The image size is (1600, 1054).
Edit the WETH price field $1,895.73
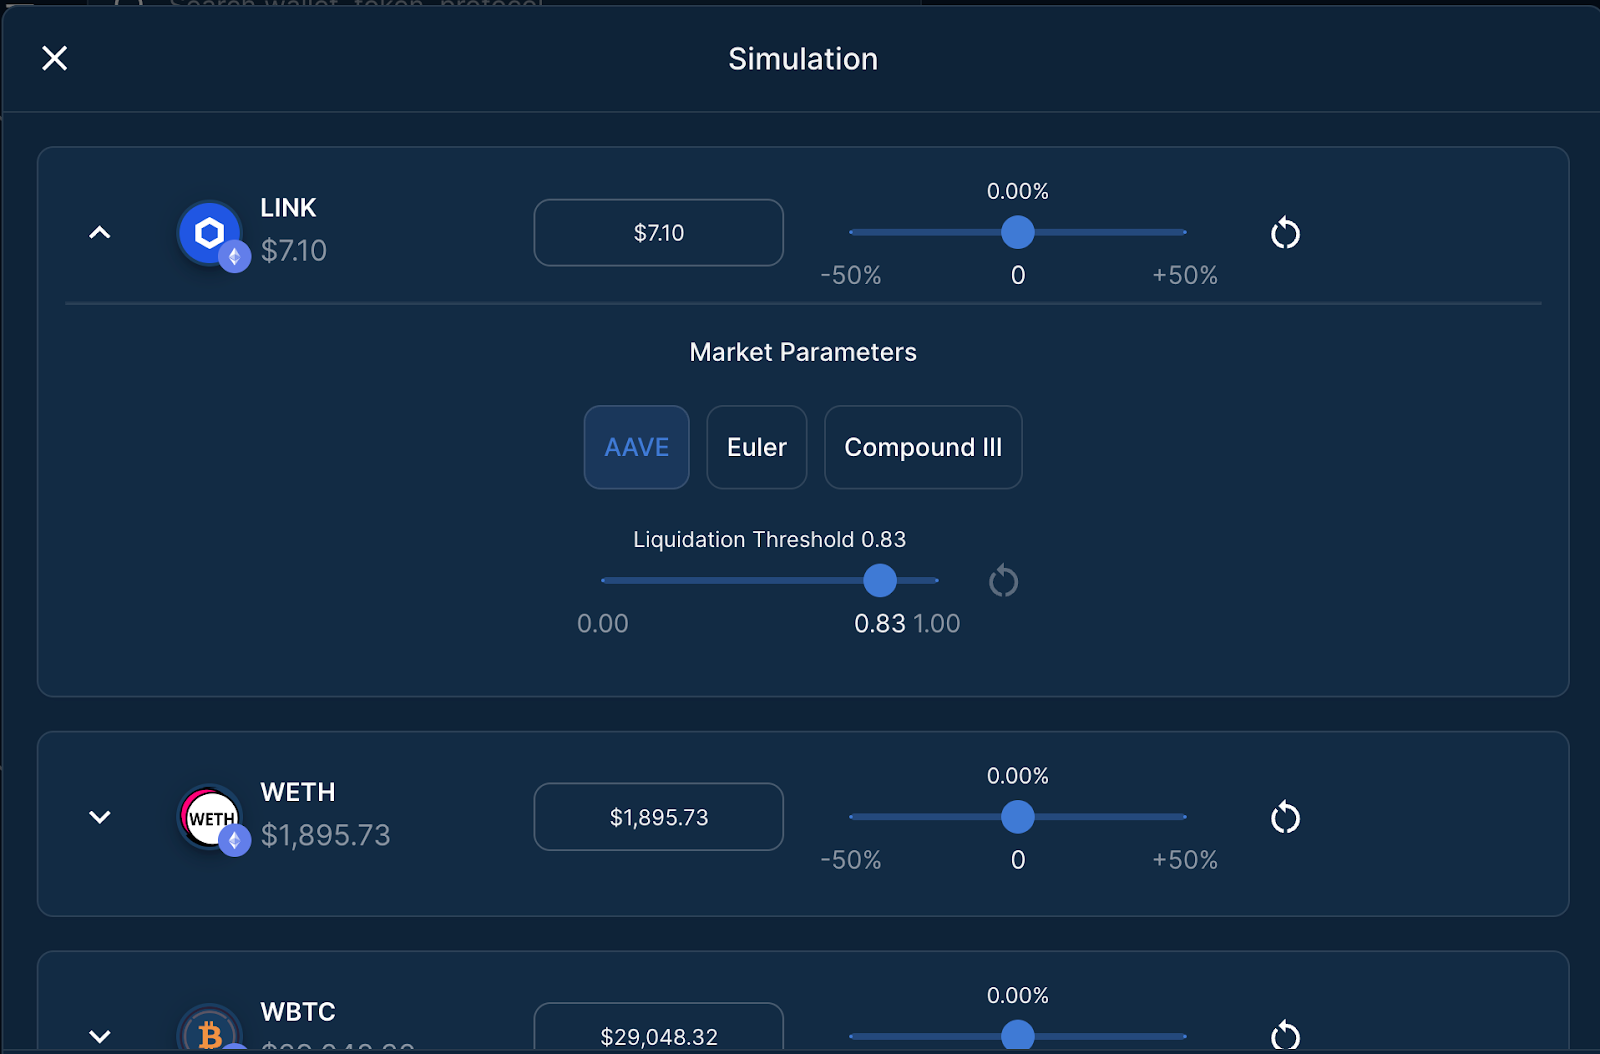(659, 817)
